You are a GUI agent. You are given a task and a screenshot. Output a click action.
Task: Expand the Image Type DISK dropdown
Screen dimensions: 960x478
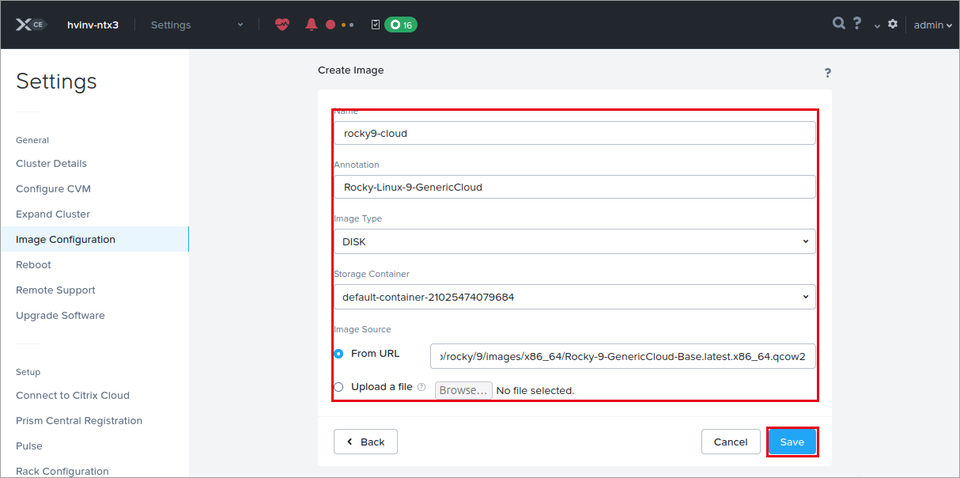coord(574,242)
